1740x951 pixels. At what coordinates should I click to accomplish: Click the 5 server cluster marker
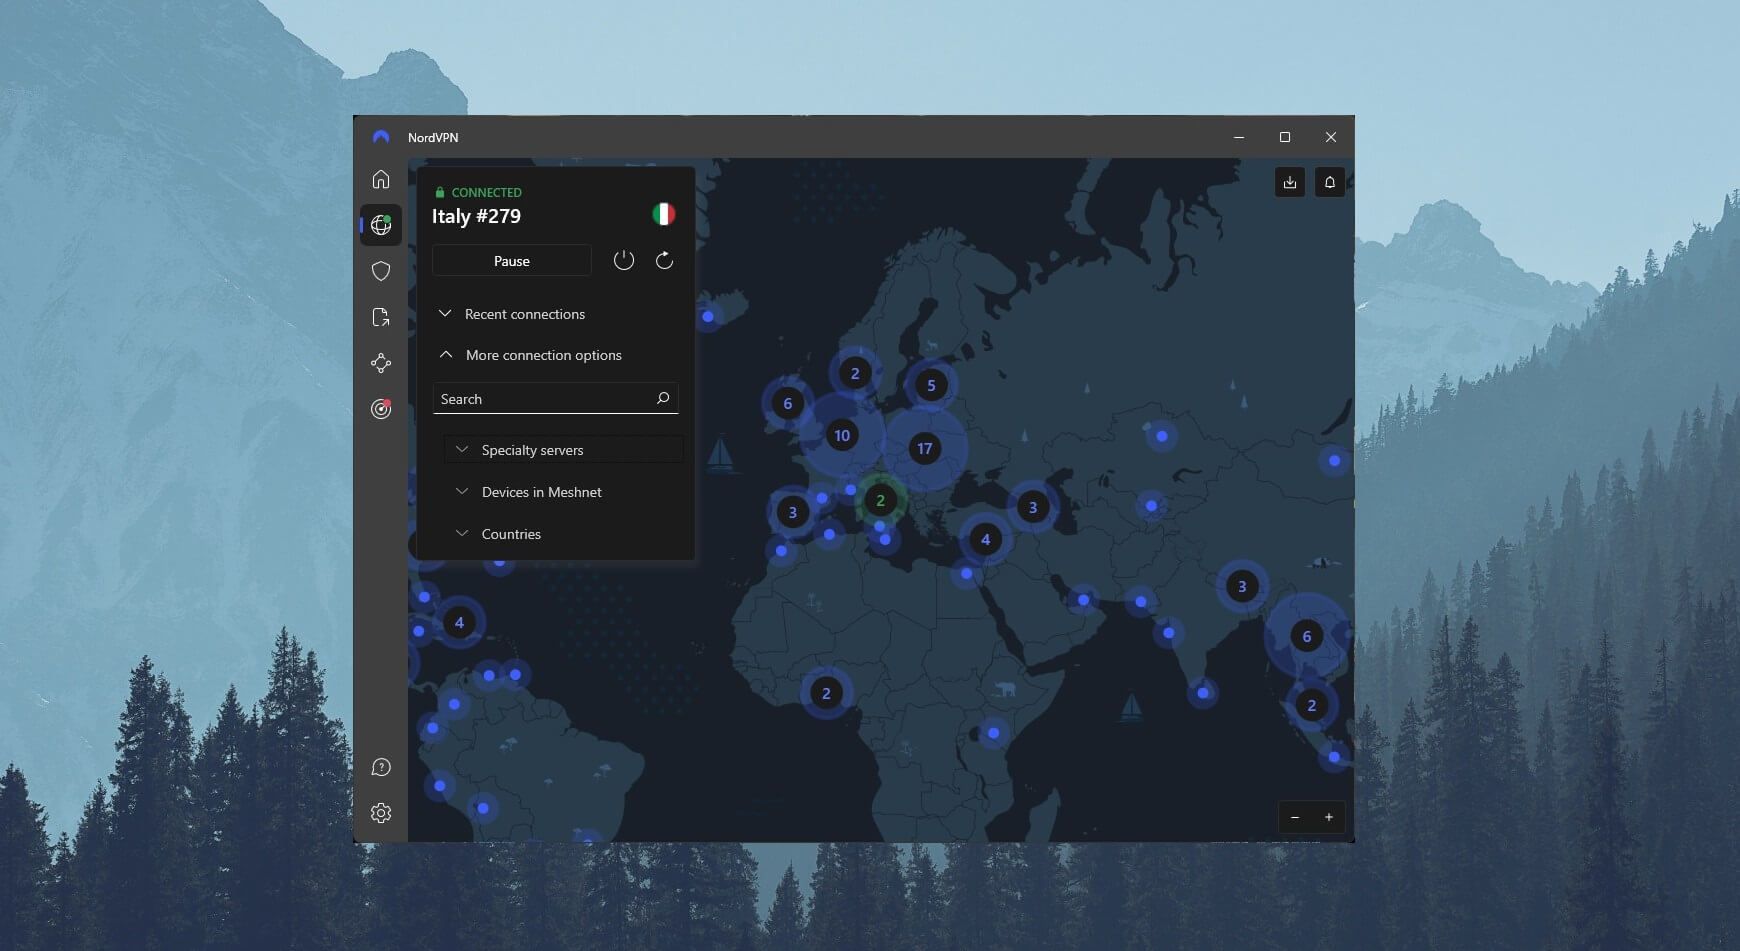(x=931, y=385)
